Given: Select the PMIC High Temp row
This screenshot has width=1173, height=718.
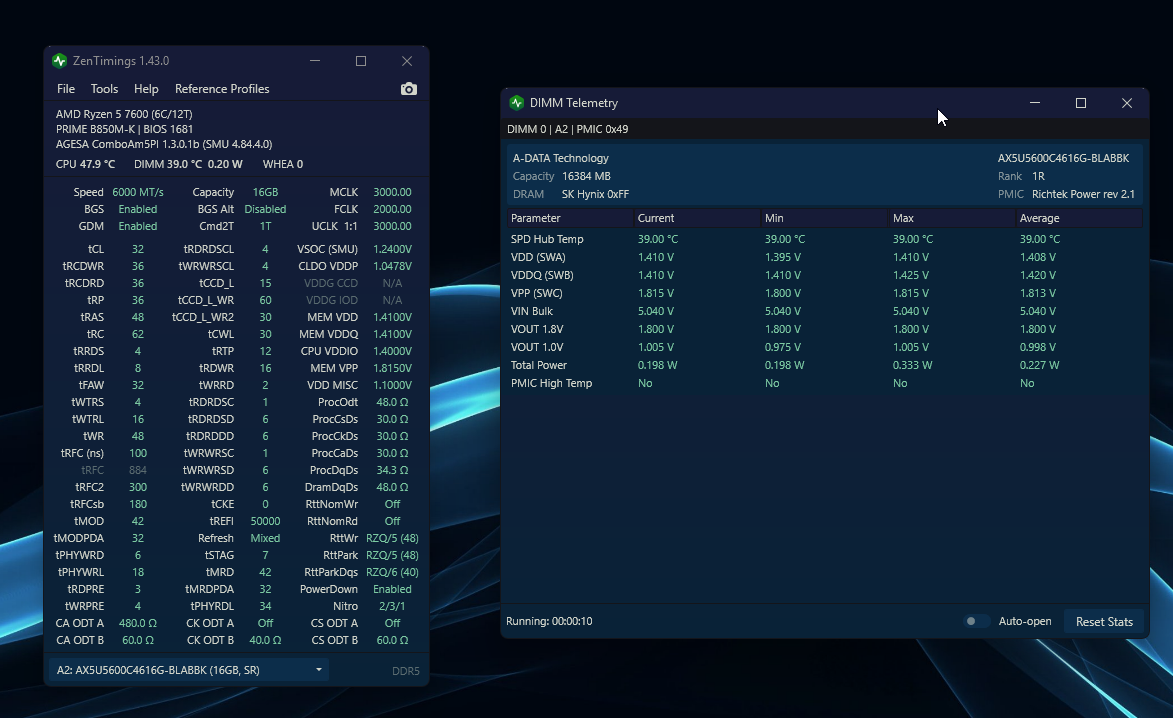Looking at the screenshot, I should 824,383.
